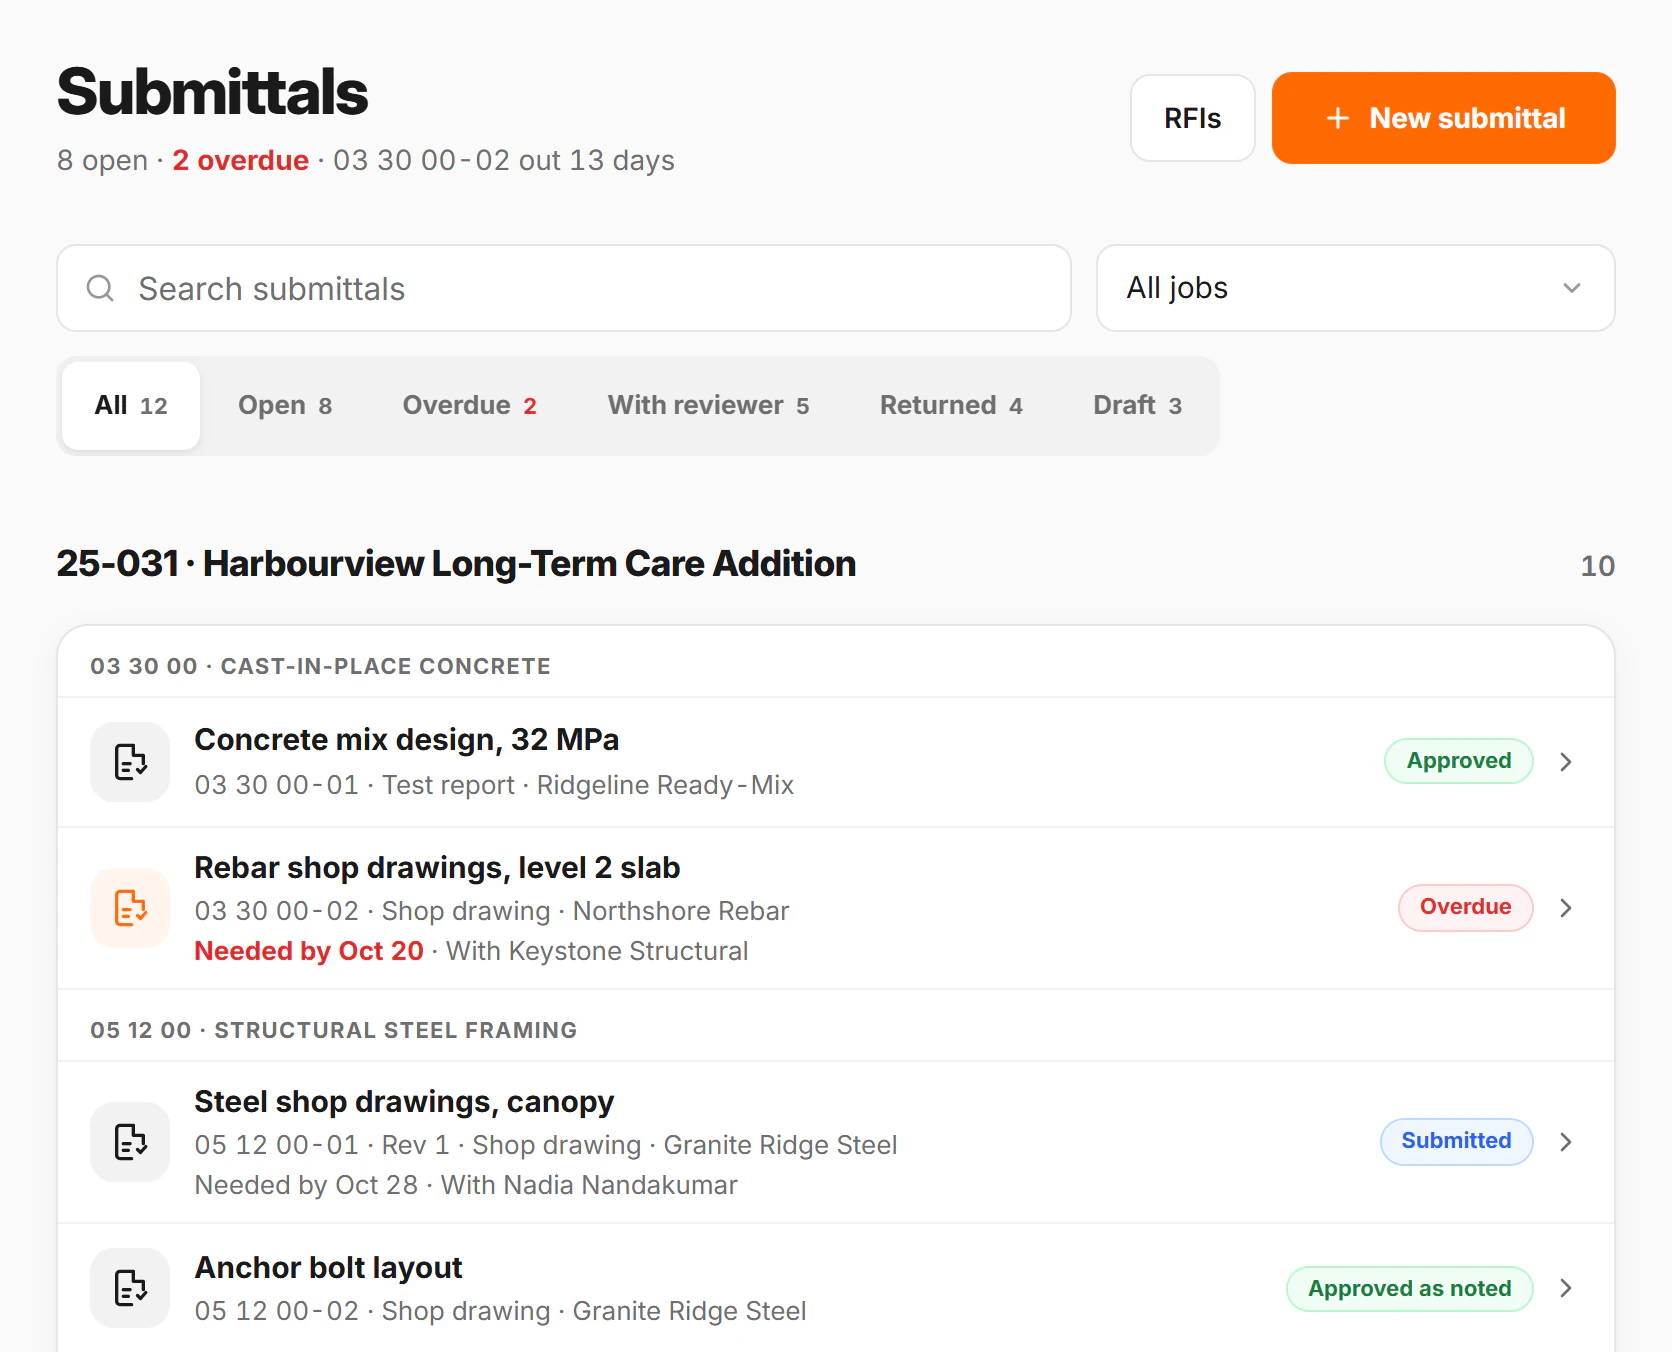The height and width of the screenshot is (1352, 1672).
Task: Click the section header '05 12 00 · STRUCTURAL STEEL FRAMING'
Action: coord(333,1030)
